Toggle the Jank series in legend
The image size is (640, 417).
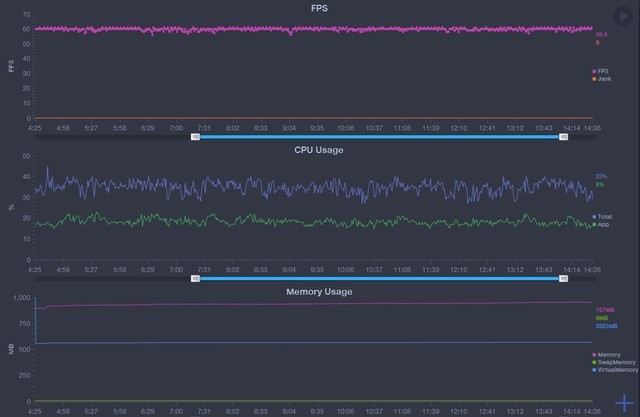603,78
